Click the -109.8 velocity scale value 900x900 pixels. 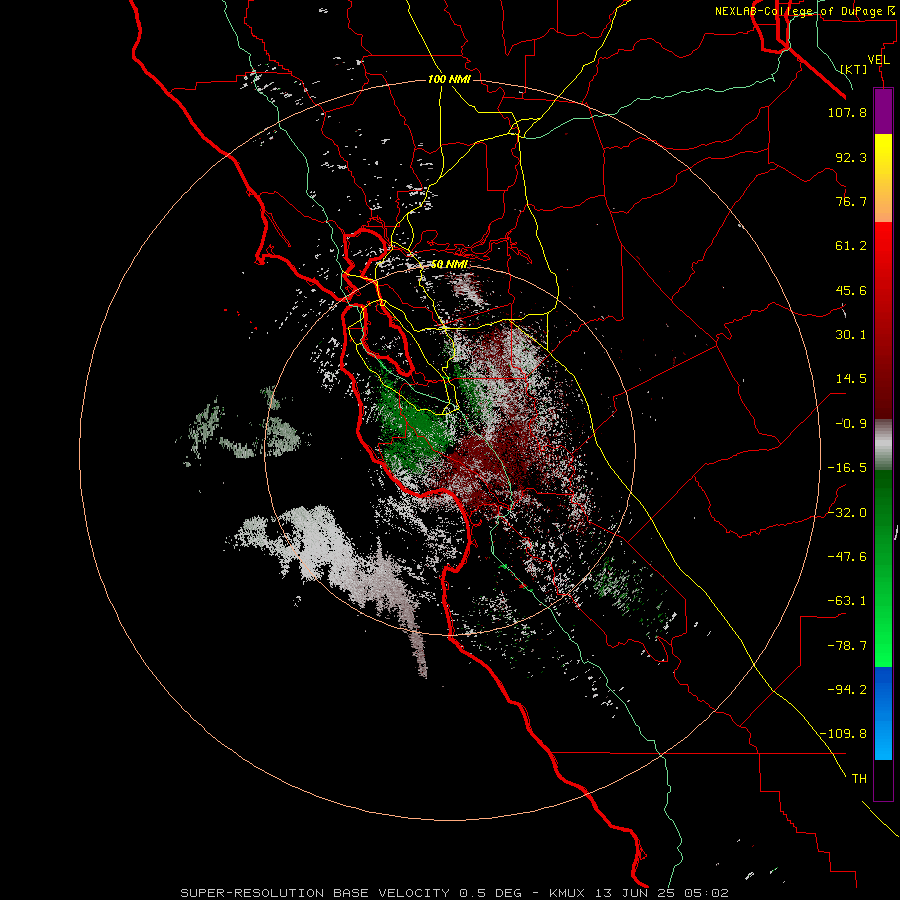[x=843, y=734]
